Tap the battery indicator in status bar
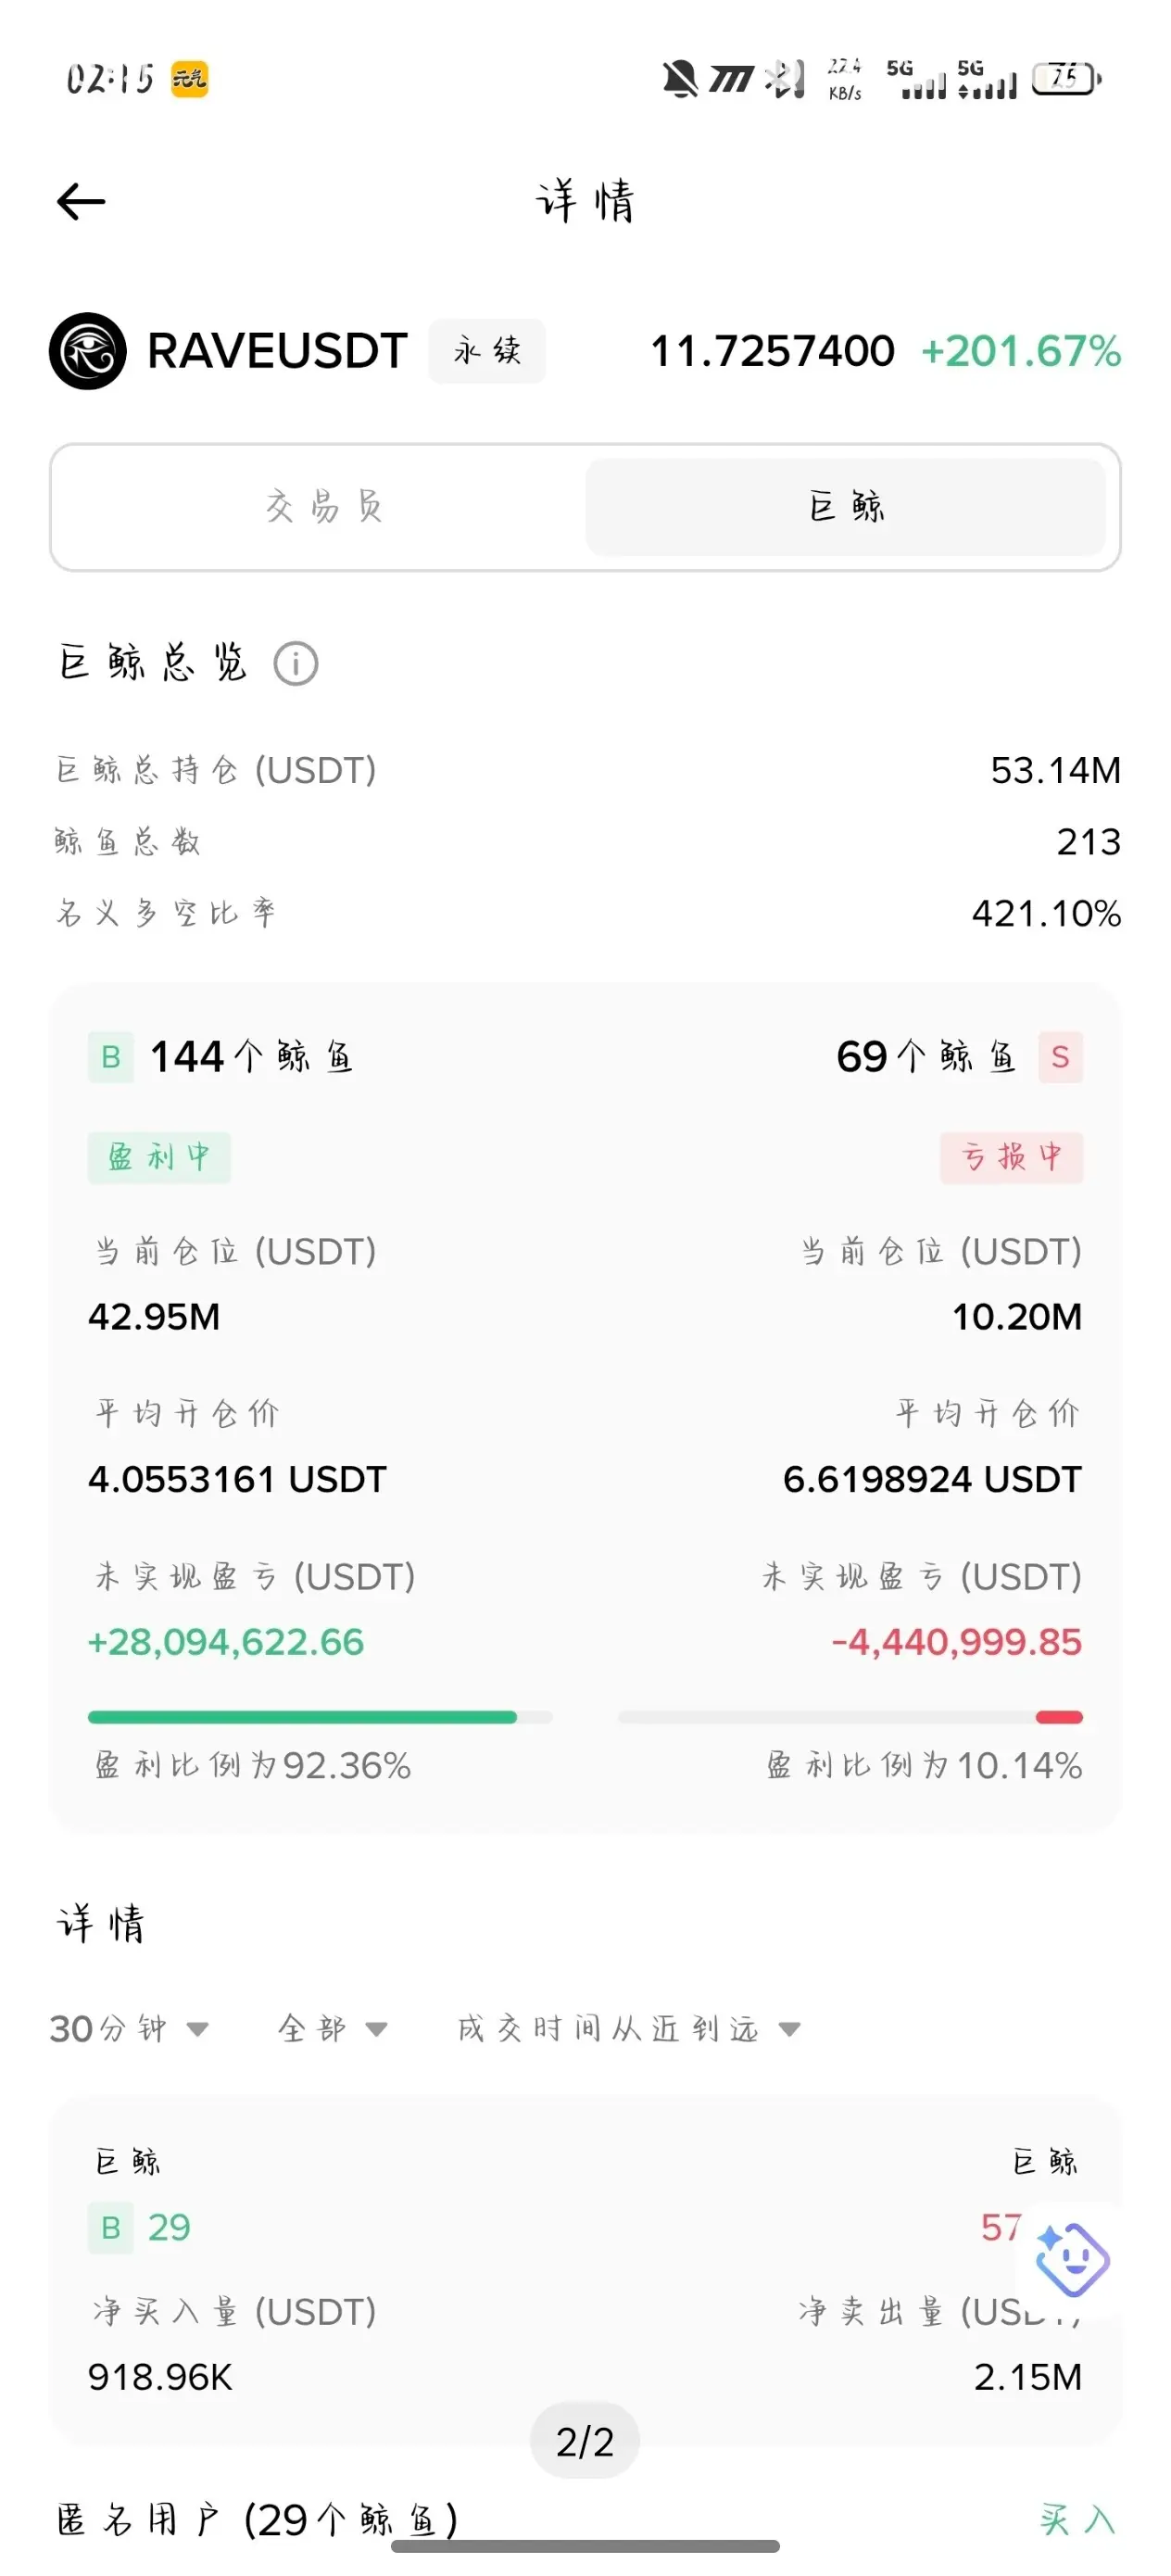 tap(1067, 77)
